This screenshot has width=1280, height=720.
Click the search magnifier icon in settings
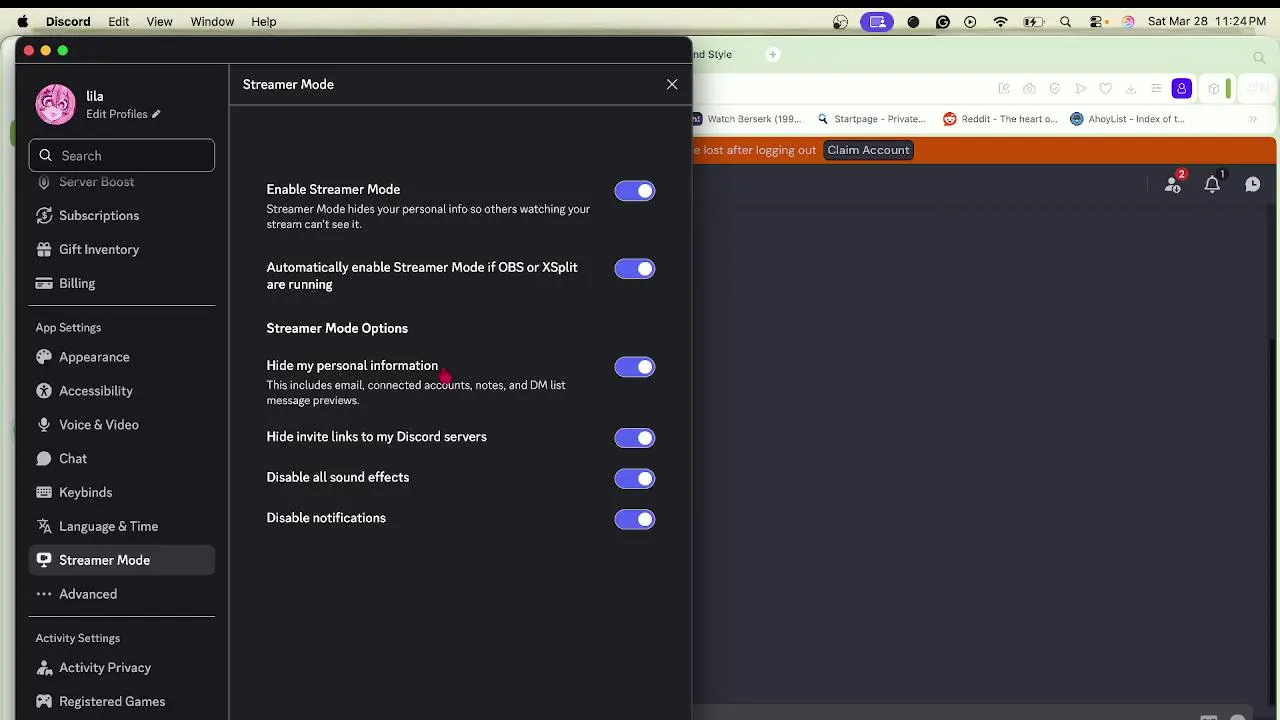coord(45,156)
